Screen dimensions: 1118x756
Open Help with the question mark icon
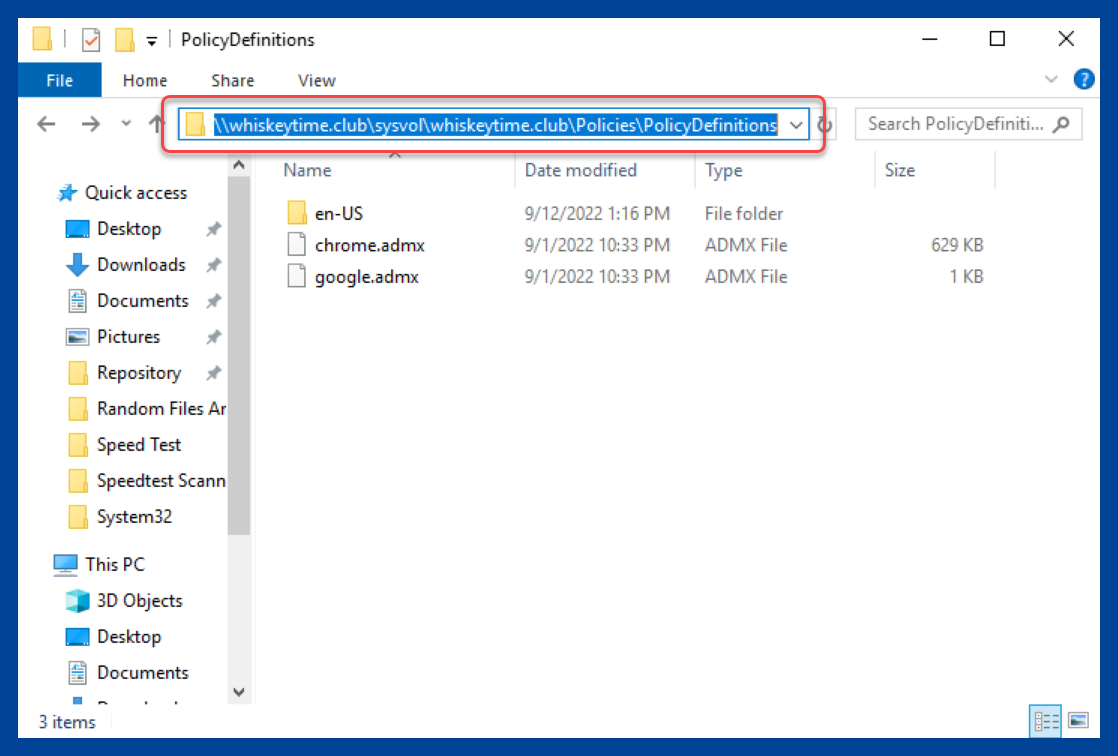click(x=1084, y=79)
